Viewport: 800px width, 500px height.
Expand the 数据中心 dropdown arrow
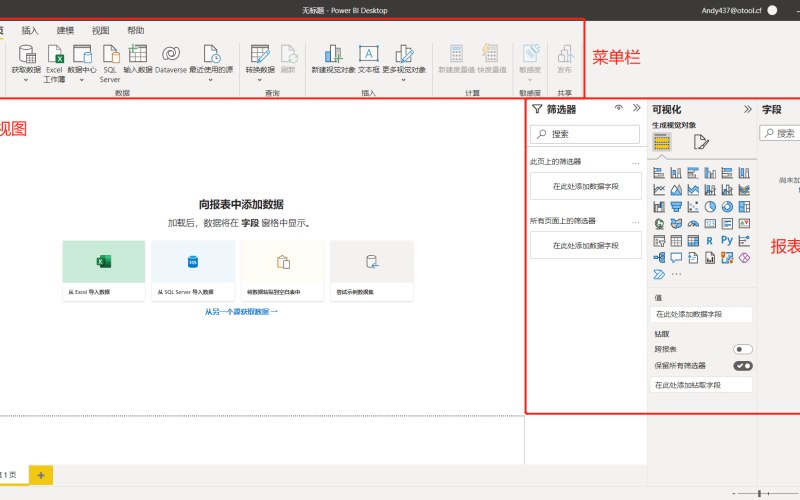point(82,80)
